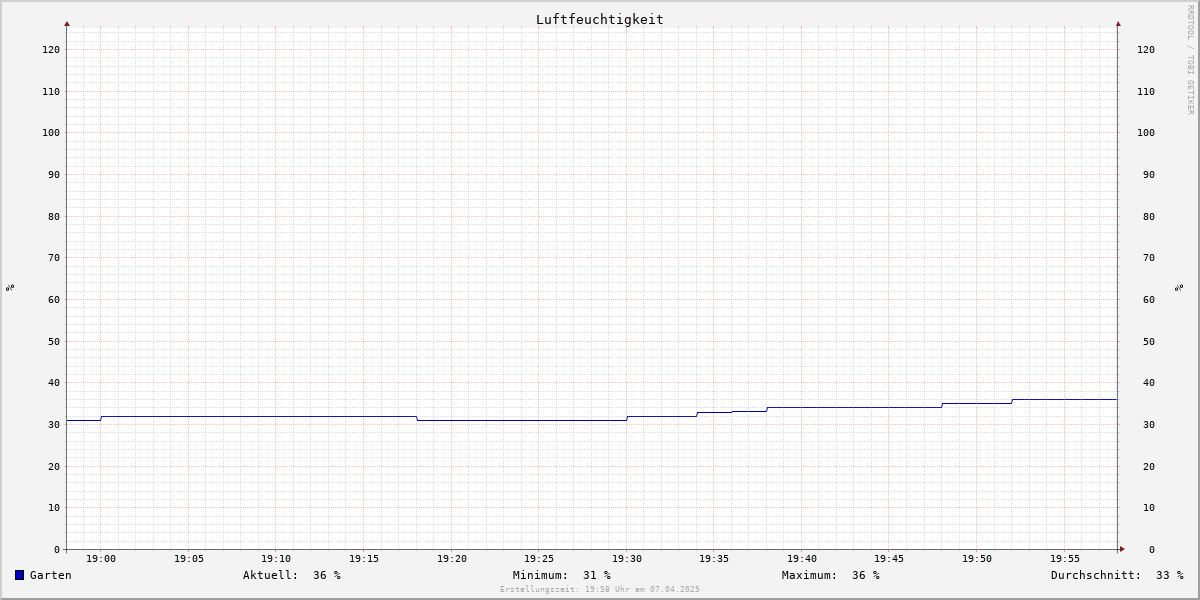1200x600 pixels.
Task: Click the 19:20 time axis label
Action: [452, 559]
